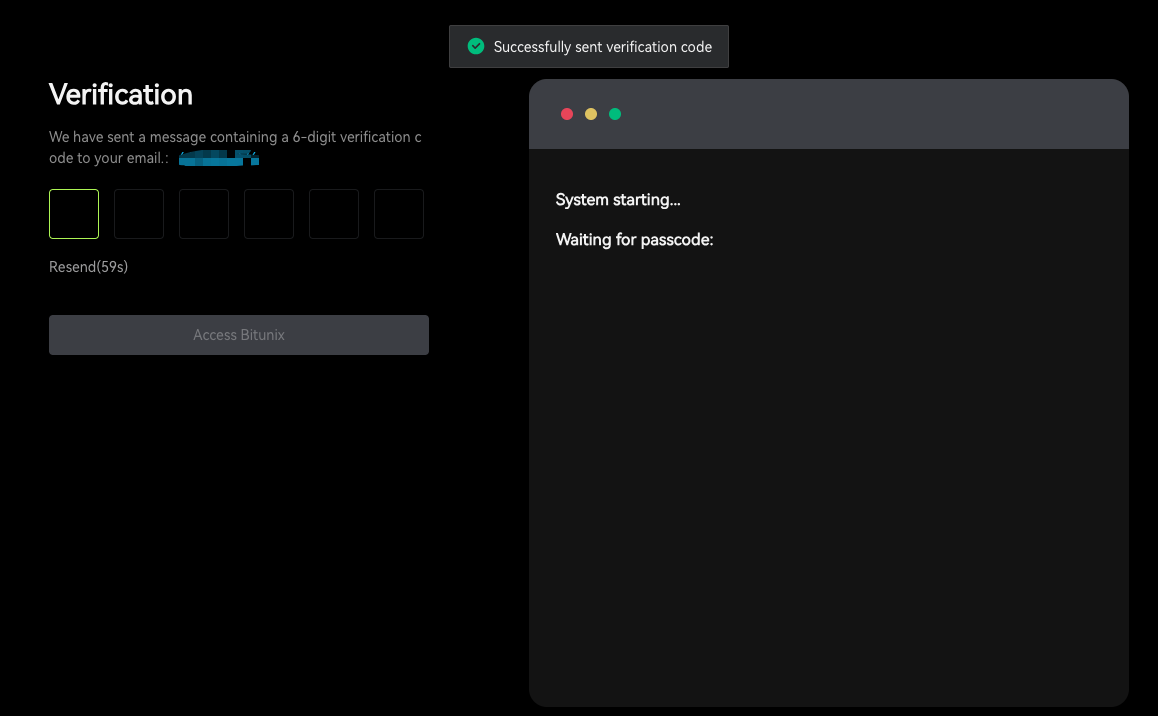The width and height of the screenshot is (1158, 716).
Task: Click the sixth verification code digit box
Action: click(399, 214)
